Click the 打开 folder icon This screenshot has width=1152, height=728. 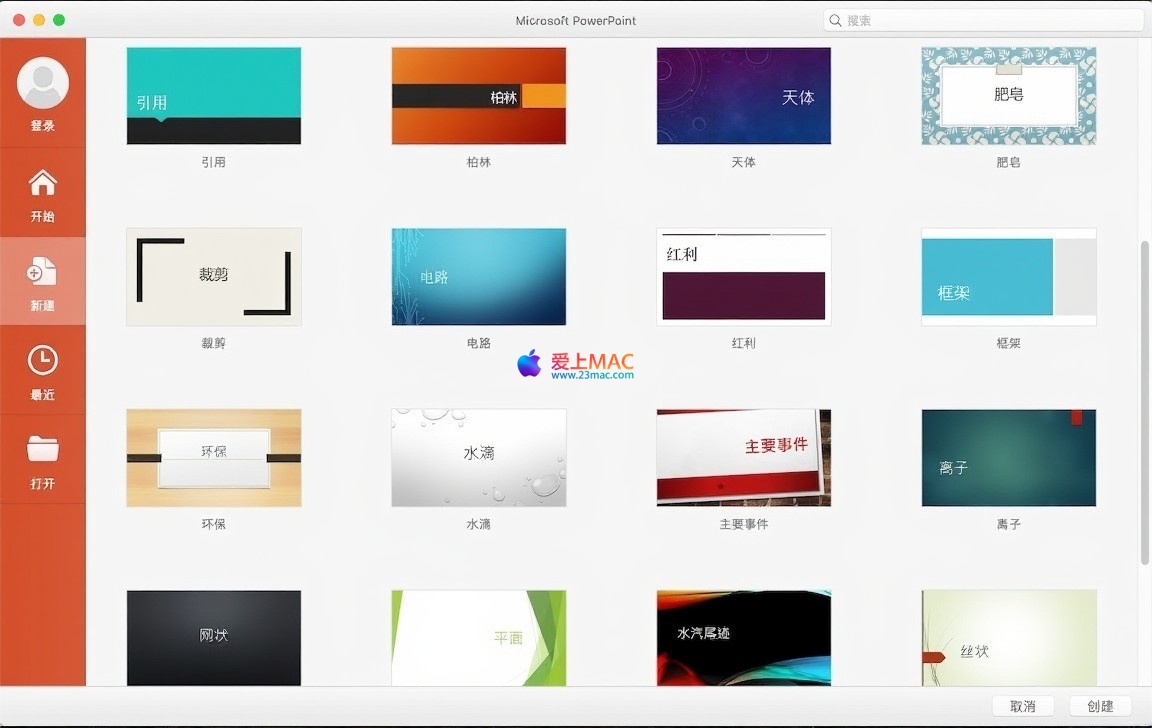pos(43,450)
